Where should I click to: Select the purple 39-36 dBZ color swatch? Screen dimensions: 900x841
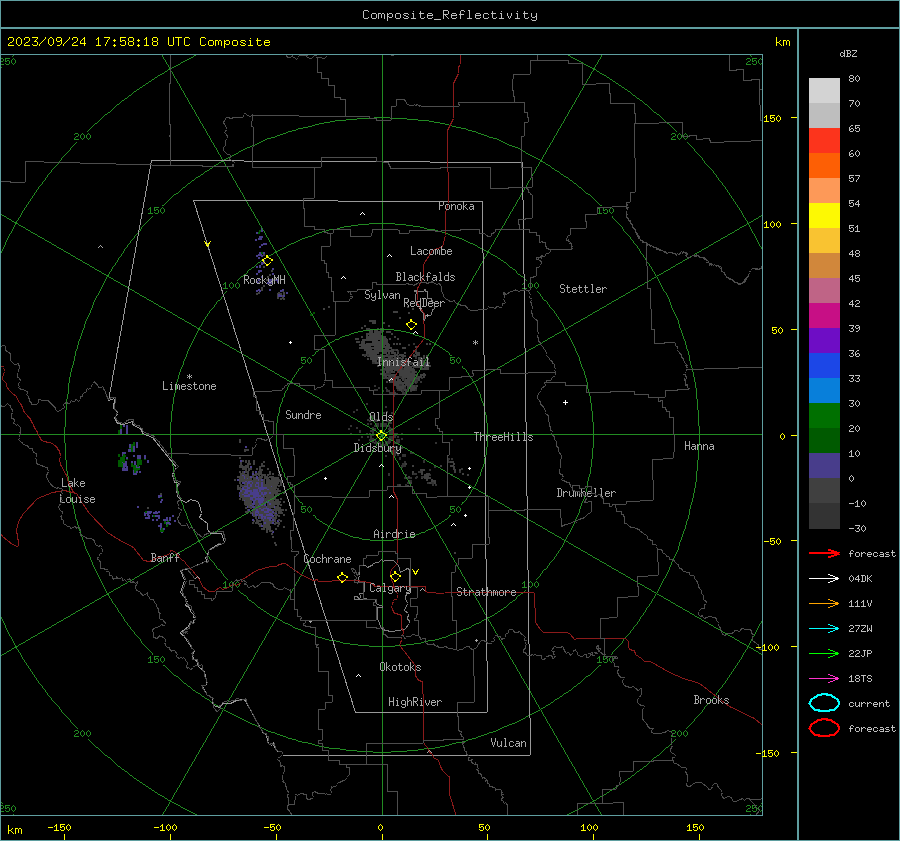[824, 341]
